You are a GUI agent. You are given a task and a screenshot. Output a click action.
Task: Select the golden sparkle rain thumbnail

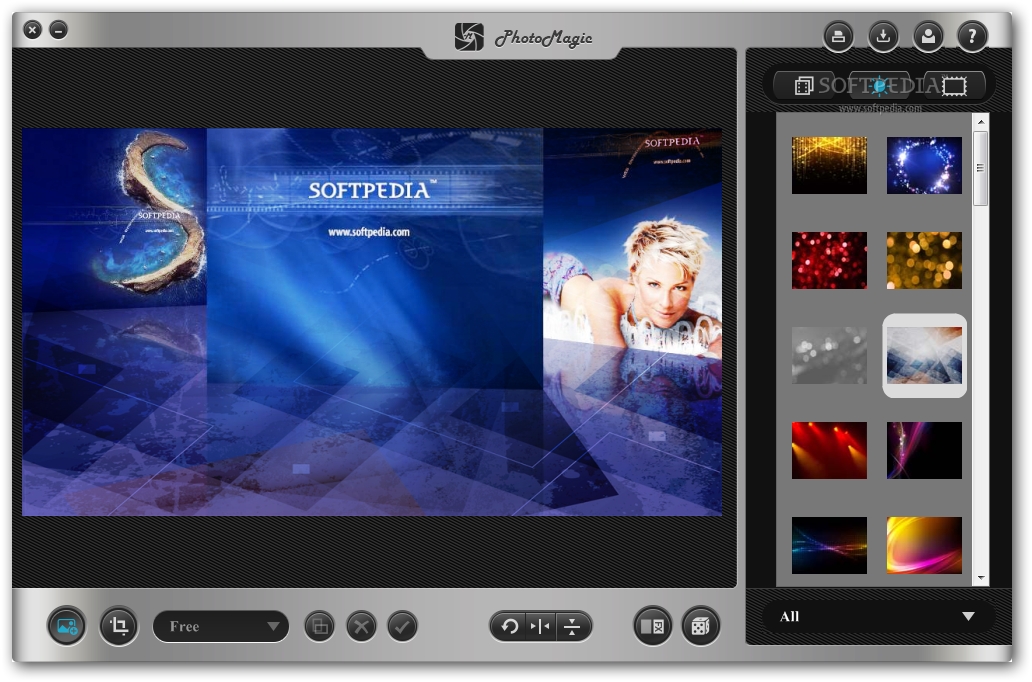click(x=829, y=165)
